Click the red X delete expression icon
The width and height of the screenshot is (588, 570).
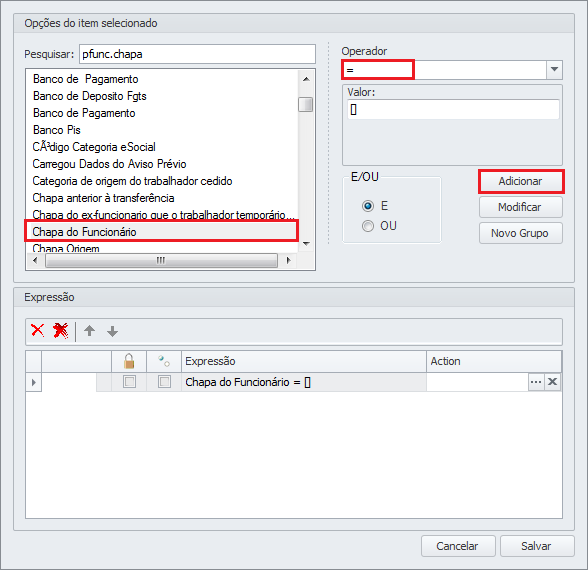(38, 331)
